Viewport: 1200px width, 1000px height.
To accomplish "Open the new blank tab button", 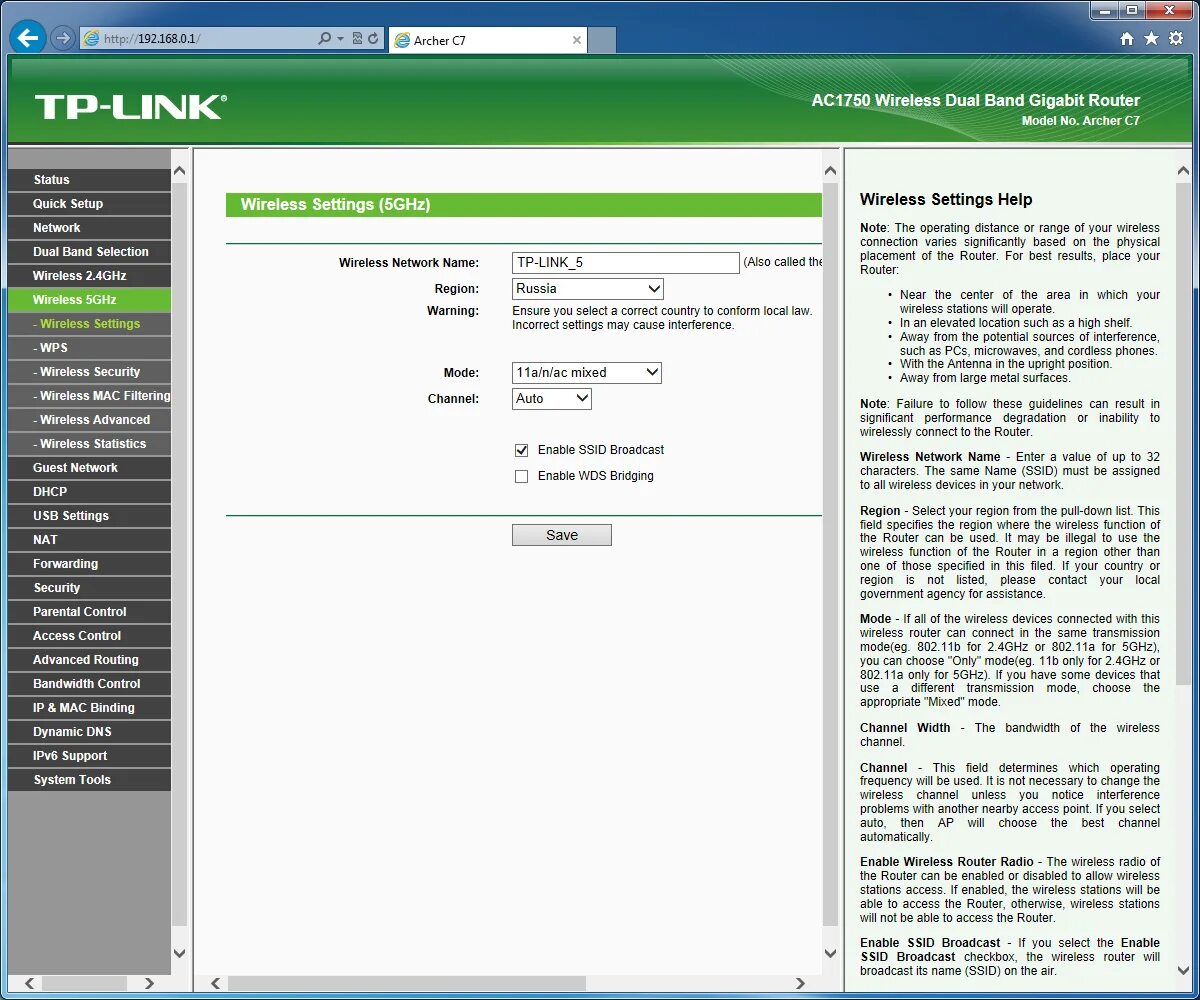I will [602, 40].
